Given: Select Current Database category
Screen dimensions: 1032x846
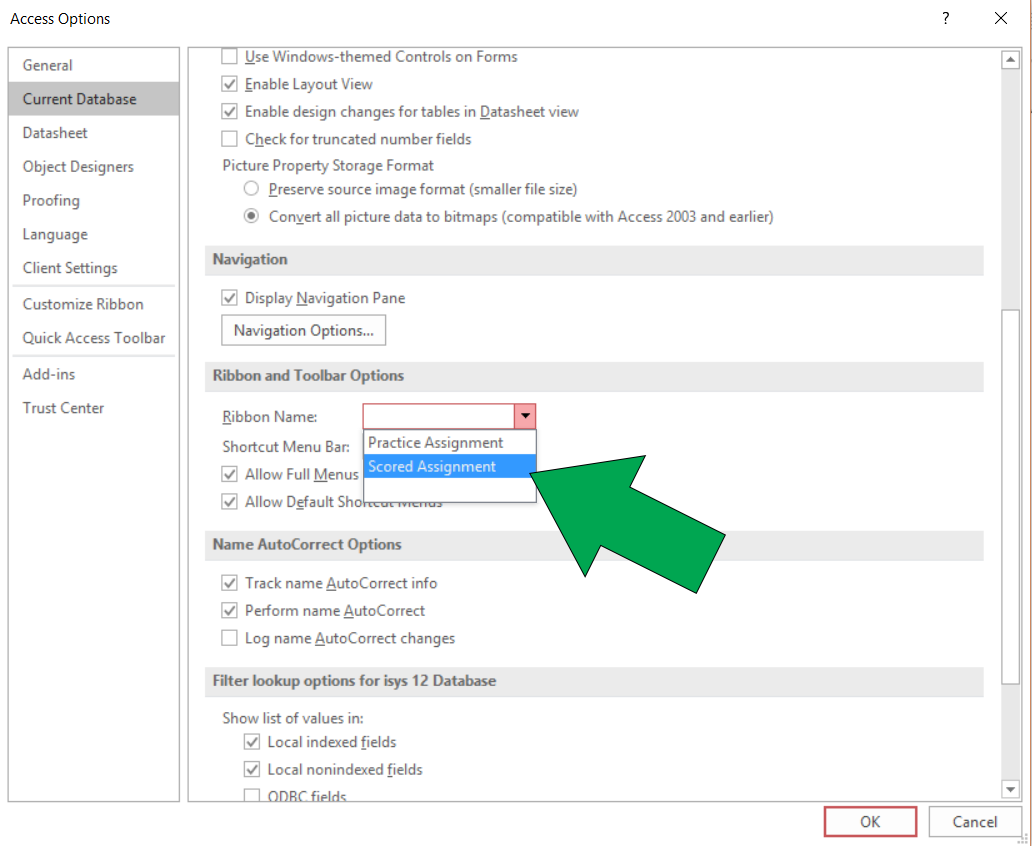Looking at the screenshot, I should (93, 99).
